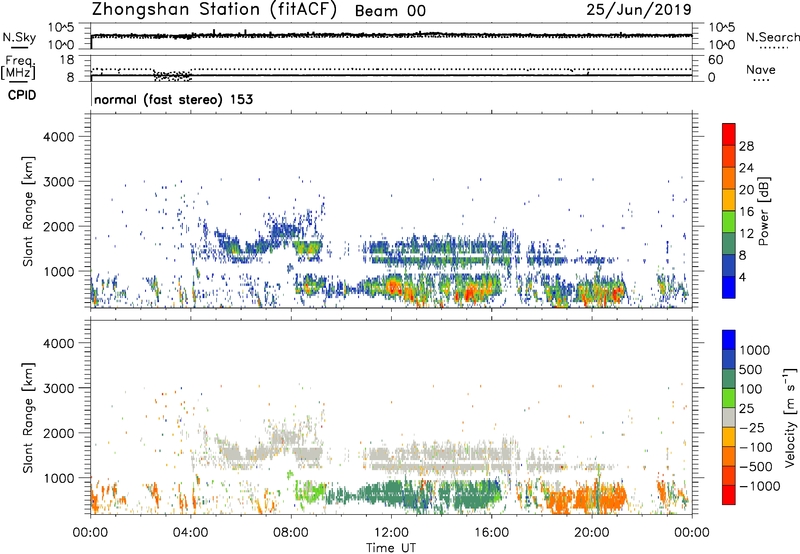Click the 25–100 light green Velocity swatch
Image resolution: width=800 pixels, height=554 pixels.
click(729, 398)
